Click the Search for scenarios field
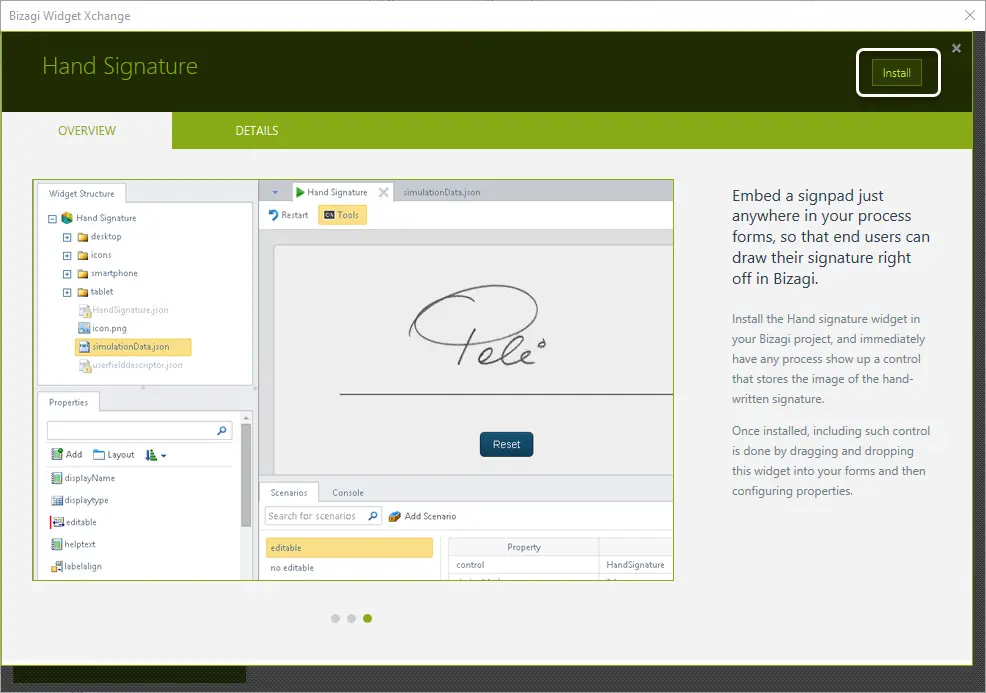The image size is (986, 693). coord(316,516)
